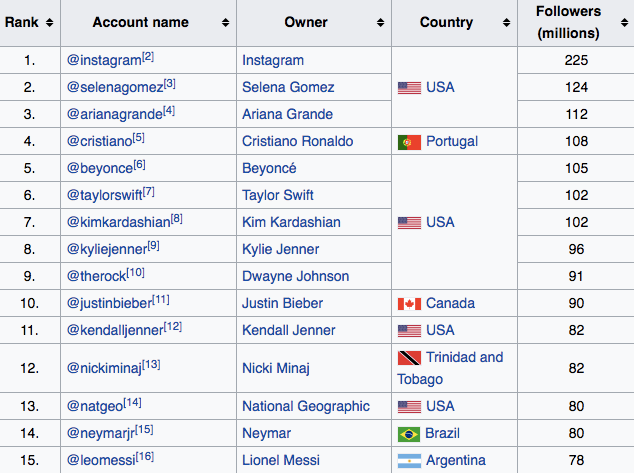The width and height of the screenshot is (634, 473).
Task: Open the @selenagomez account link
Action: pyautogui.click(x=115, y=87)
